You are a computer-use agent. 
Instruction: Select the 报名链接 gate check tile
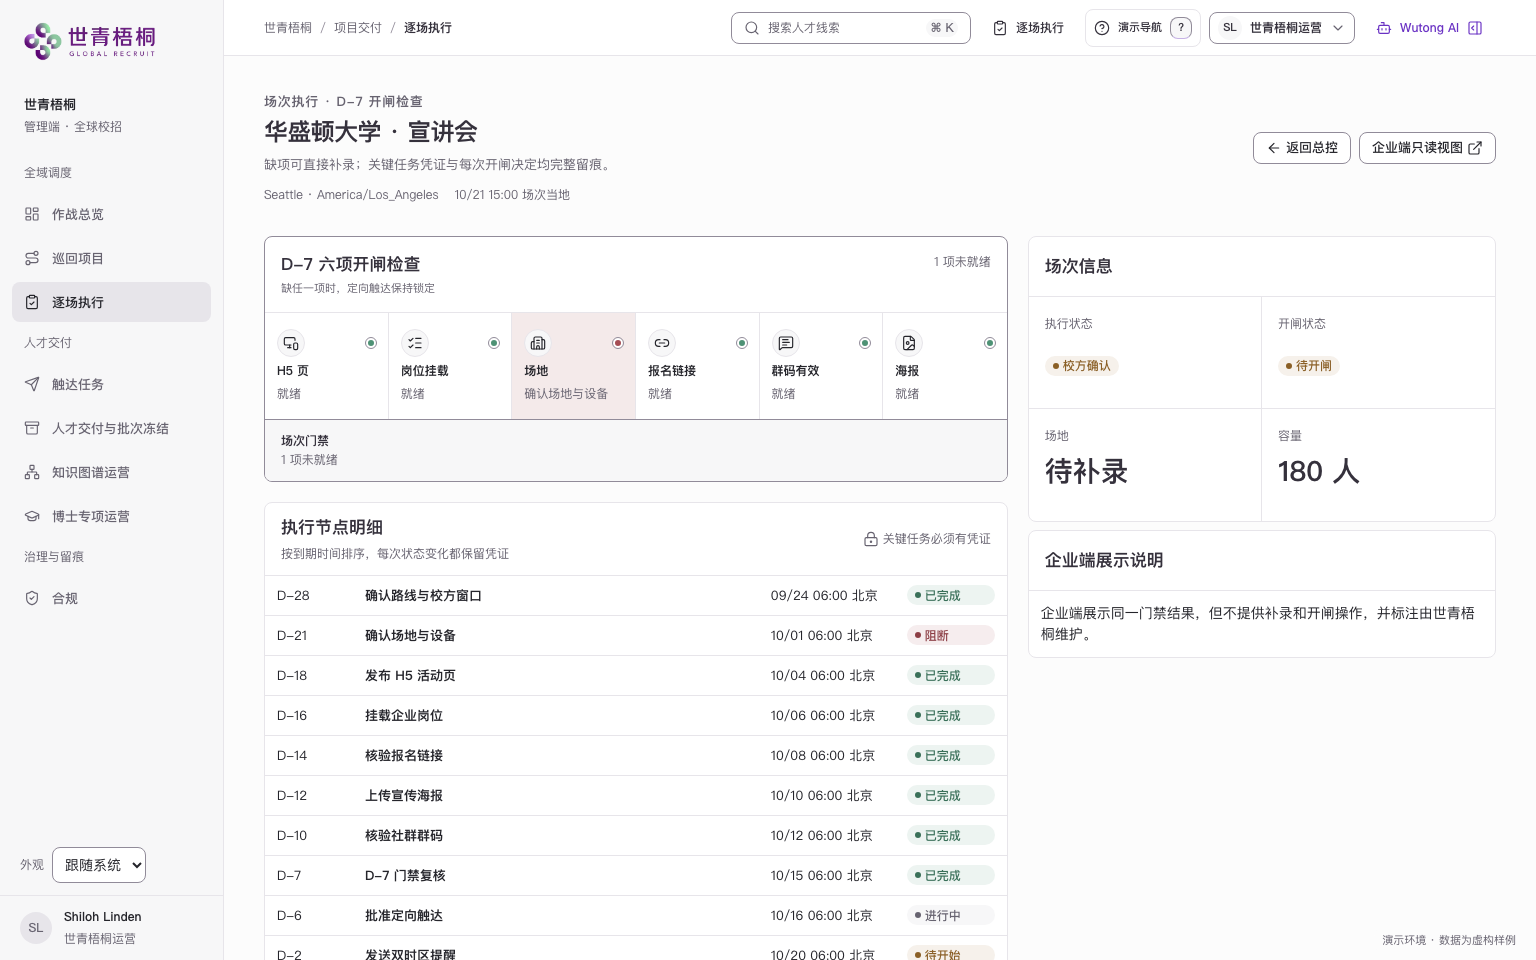pyautogui.click(x=697, y=366)
